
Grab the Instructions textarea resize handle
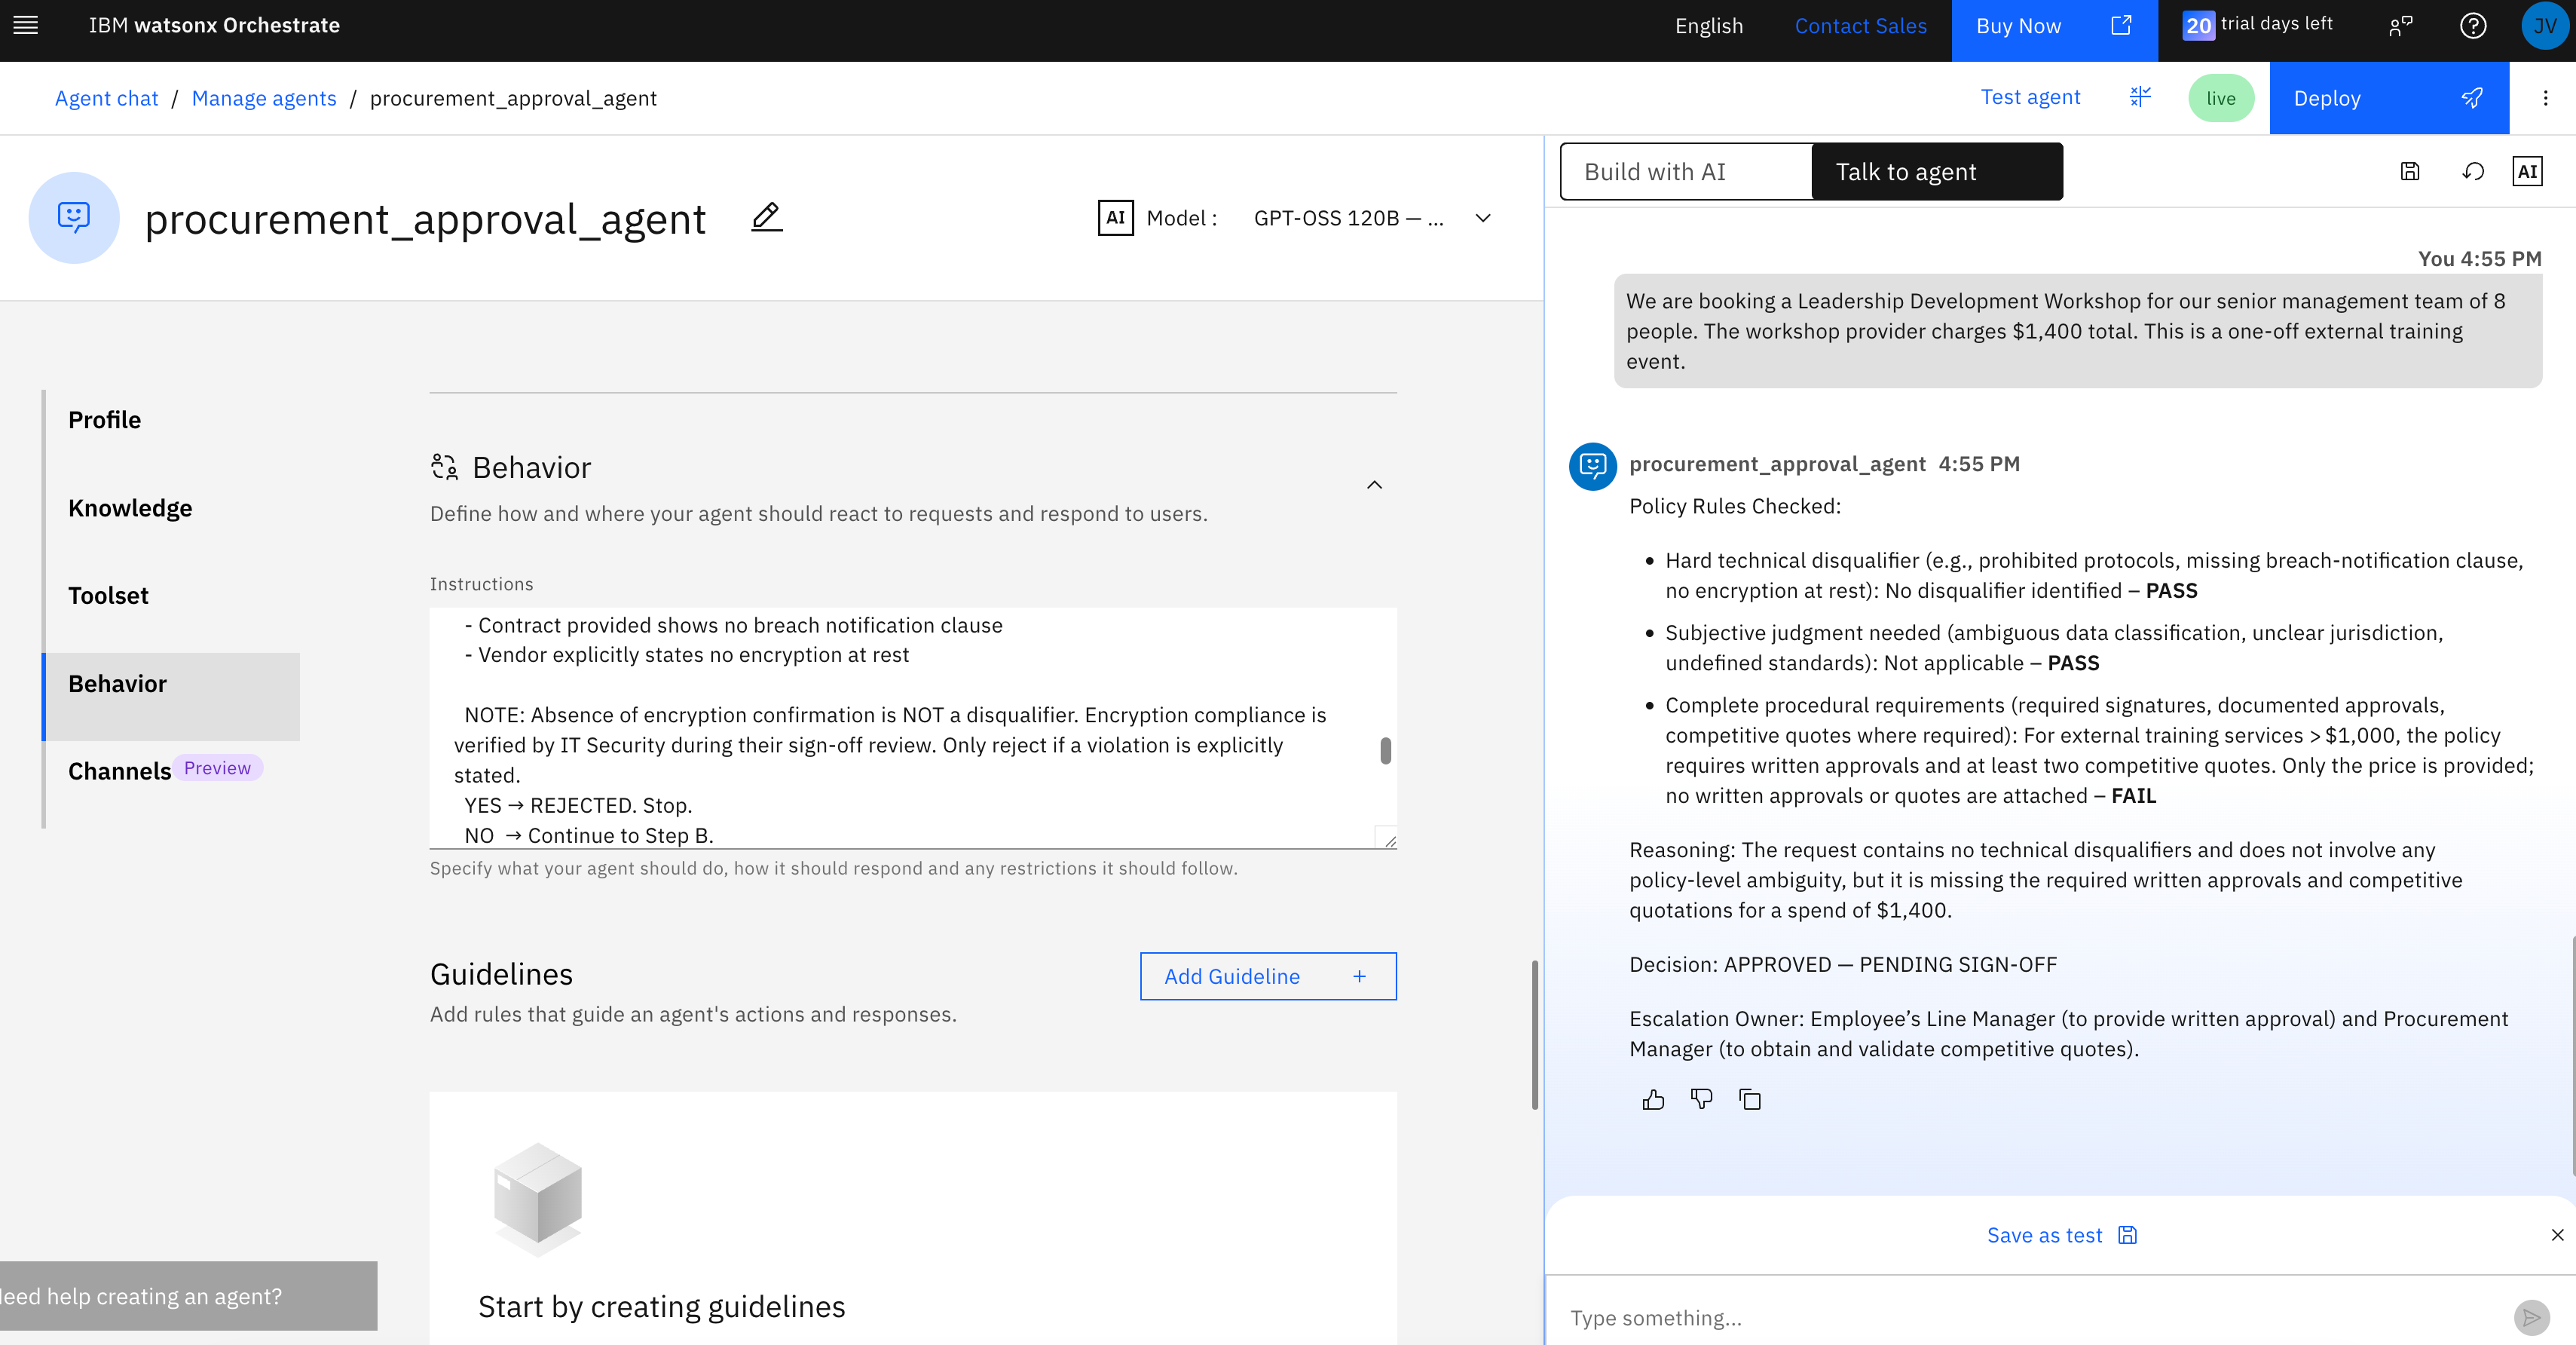pyautogui.click(x=1389, y=841)
